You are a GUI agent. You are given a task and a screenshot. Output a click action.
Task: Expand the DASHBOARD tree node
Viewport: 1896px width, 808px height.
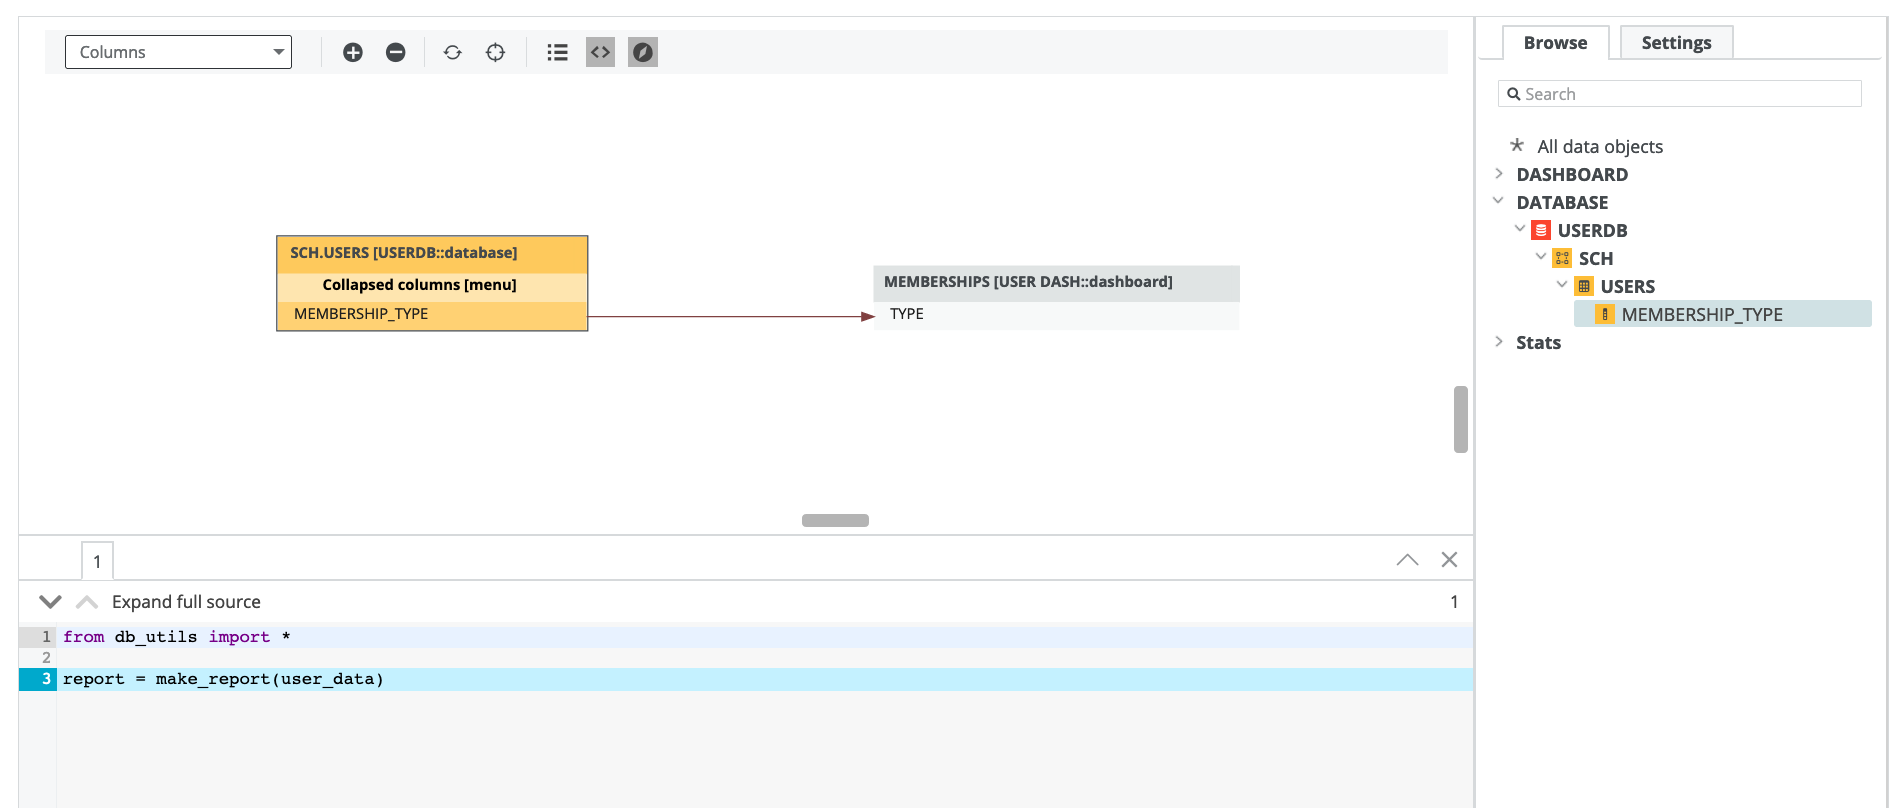1499,174
